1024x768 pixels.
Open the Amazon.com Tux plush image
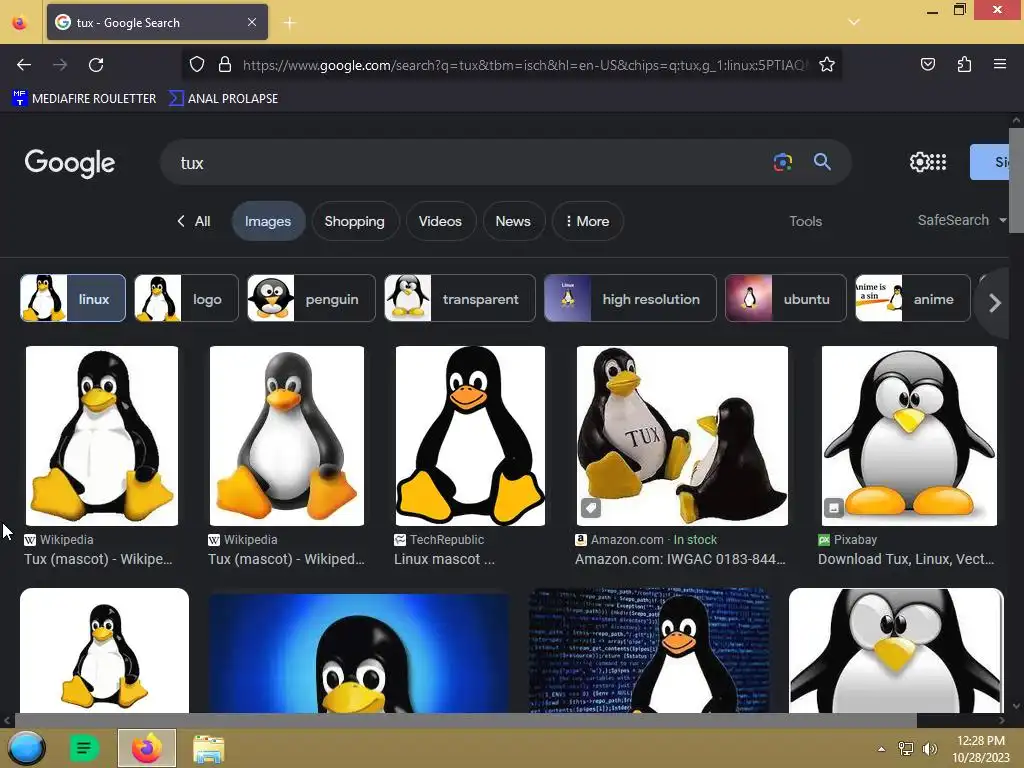(682, 436)
